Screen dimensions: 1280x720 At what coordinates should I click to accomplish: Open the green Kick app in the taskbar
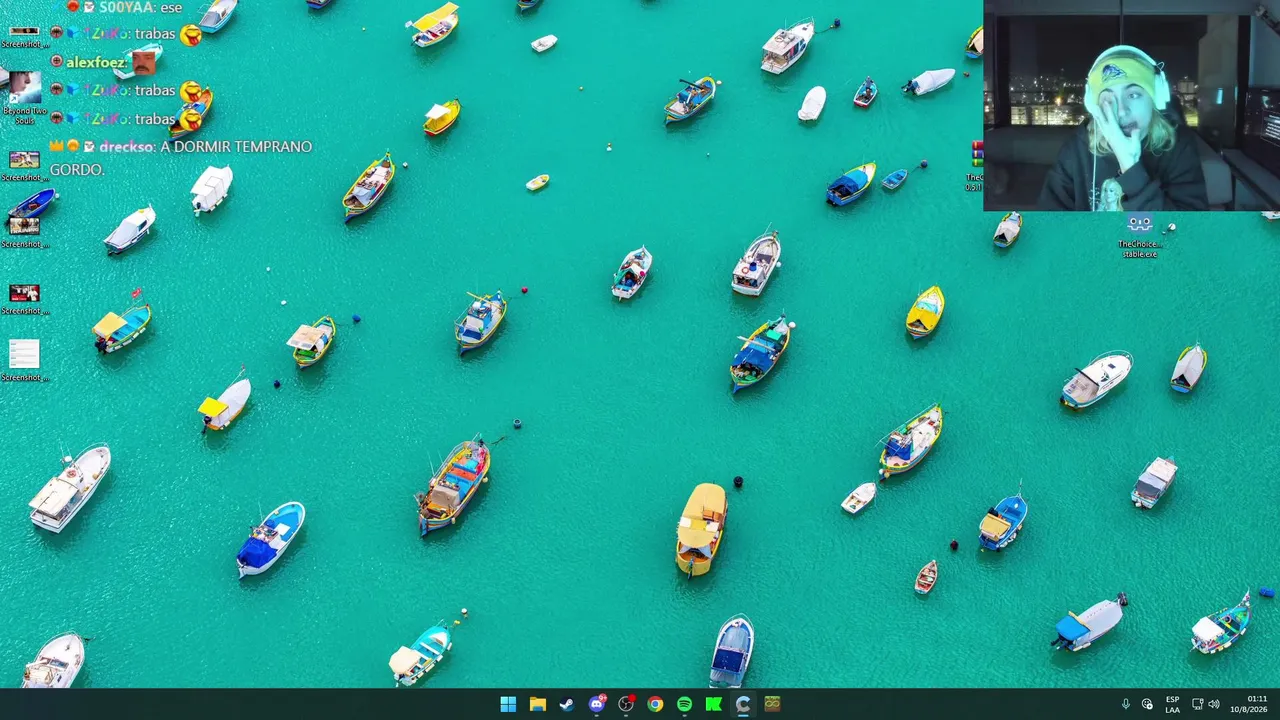(x=713, y=704)
